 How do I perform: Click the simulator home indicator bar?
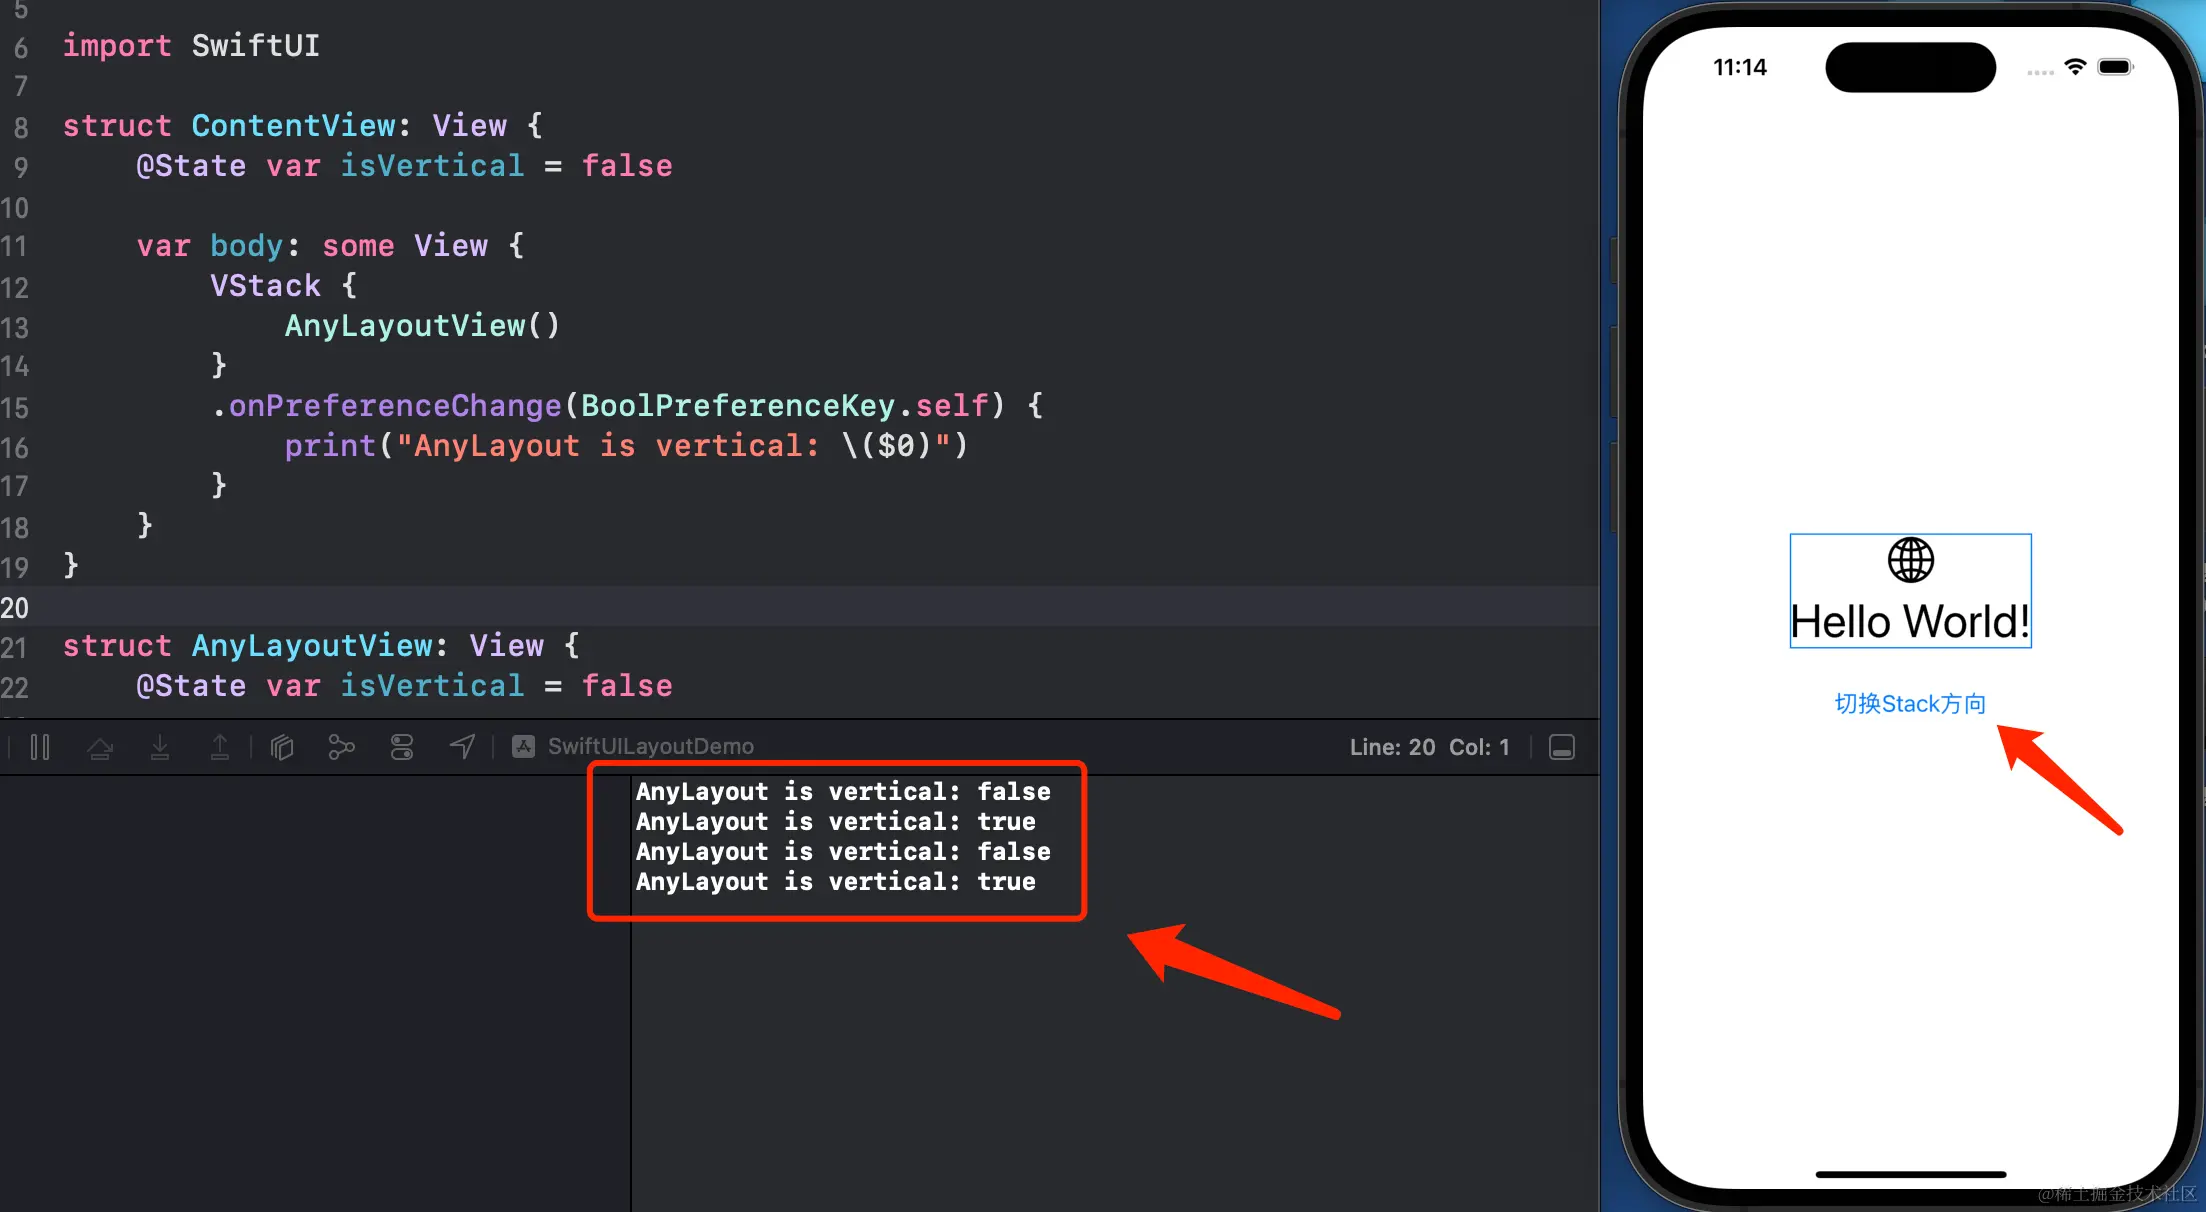tap(1910, 1174)
